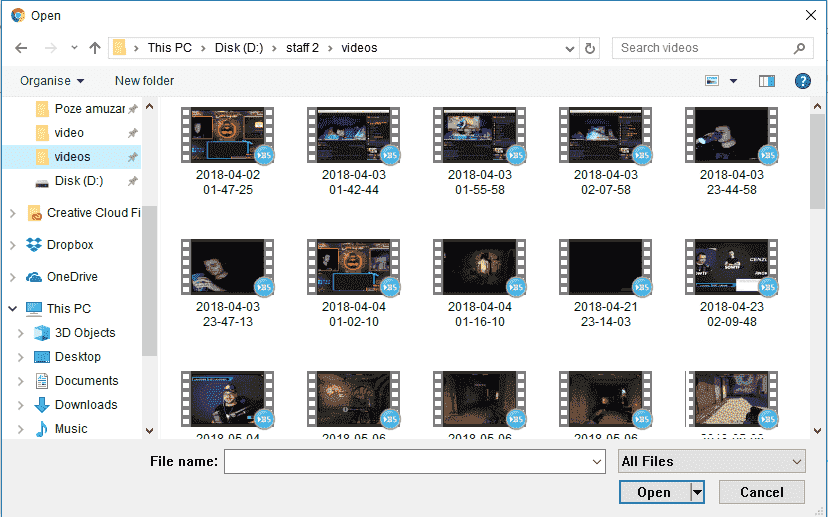Select video 2018-04-04 01-16-10
Viewport: 828px width, 517px height.
click(479, 284)
